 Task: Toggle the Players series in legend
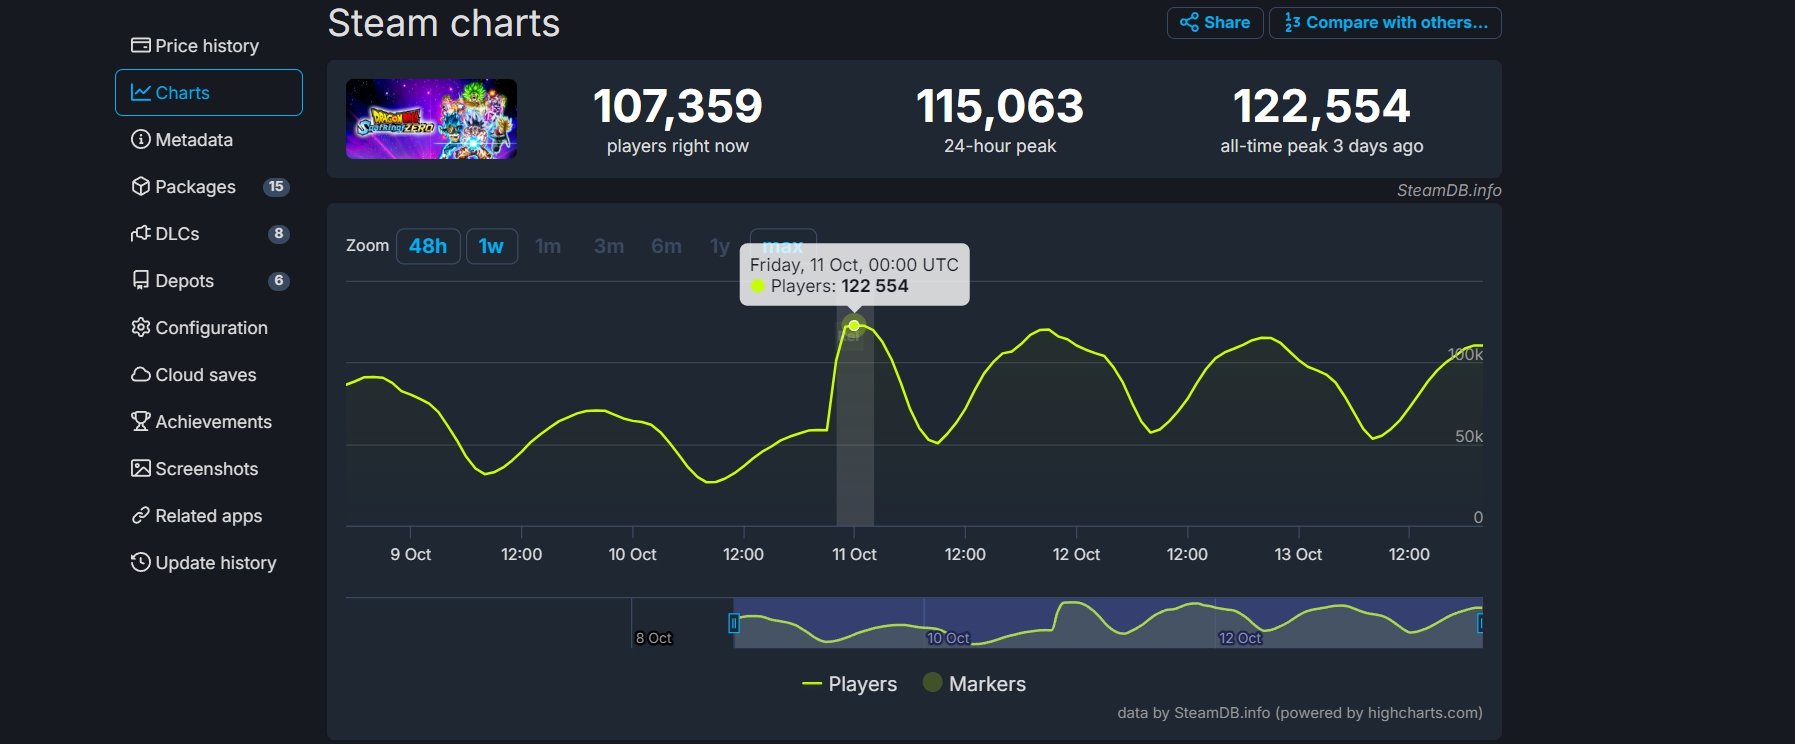pyautogui.click(x=850, y=684)
